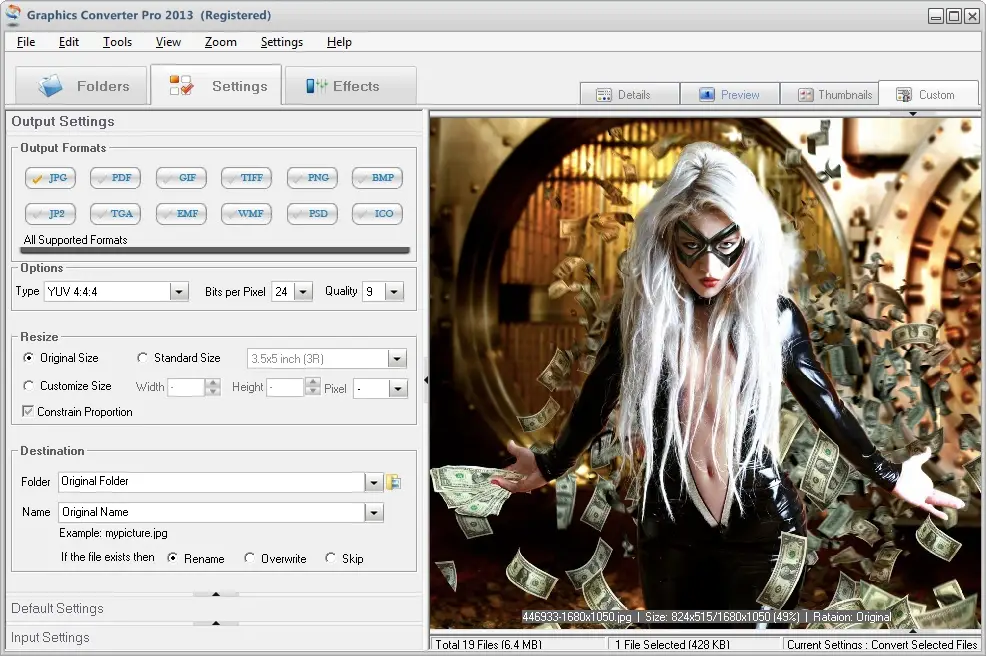Select GIF output format
The image size is (986, 656).
[181, 178]
